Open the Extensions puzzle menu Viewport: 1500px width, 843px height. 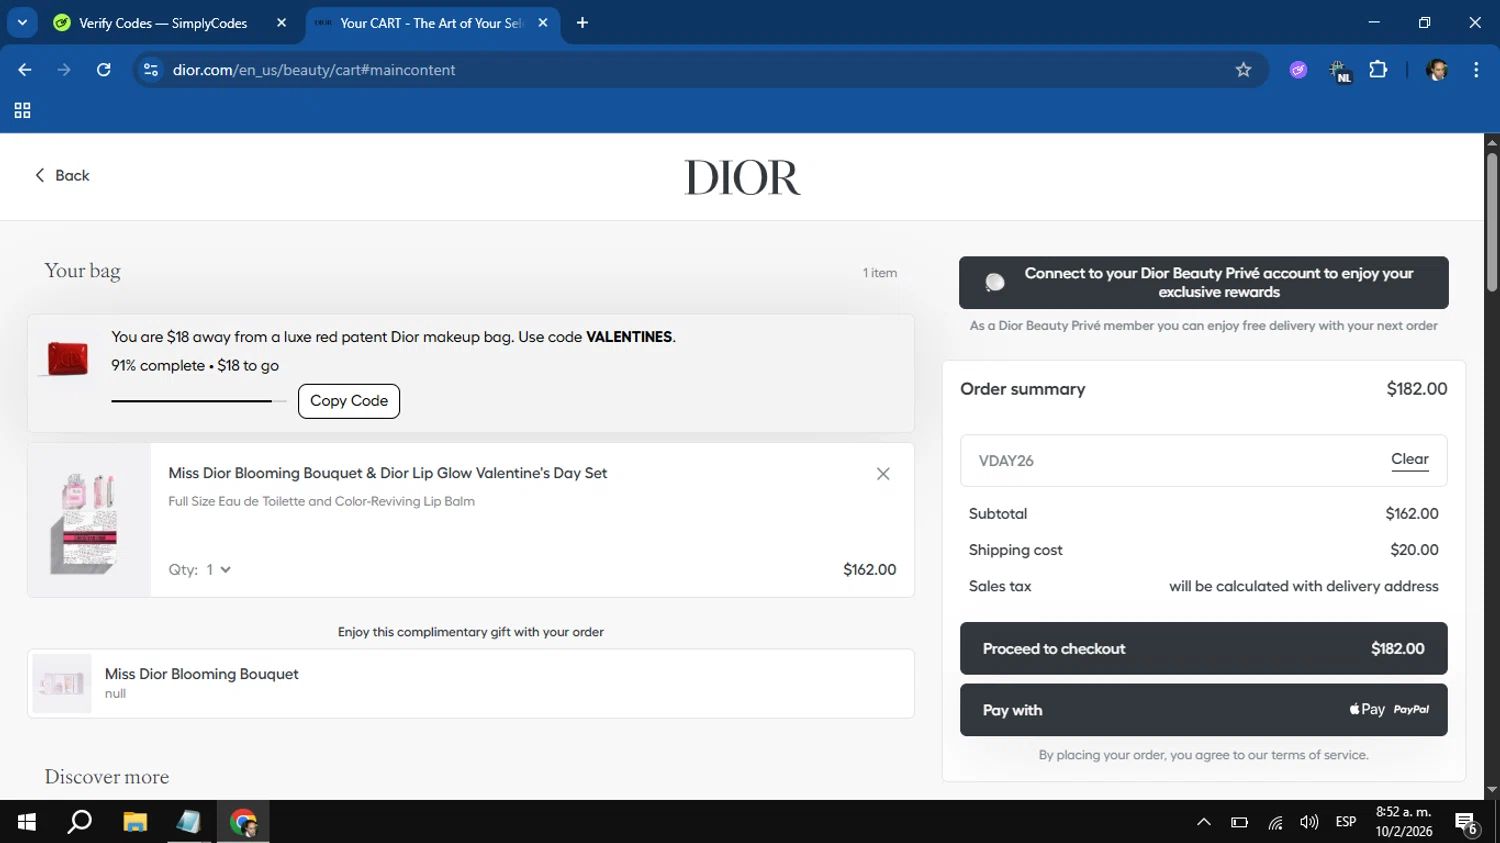[1378, 70]
